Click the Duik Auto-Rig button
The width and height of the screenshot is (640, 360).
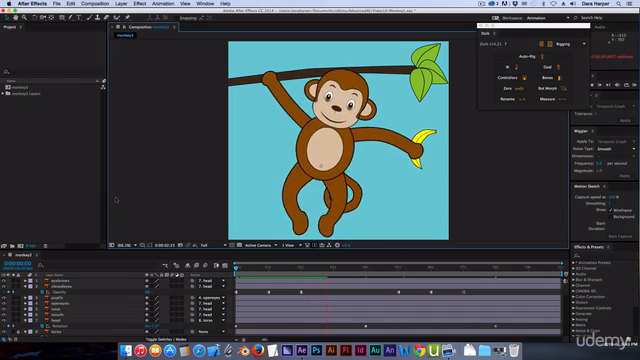pos(531,56)
